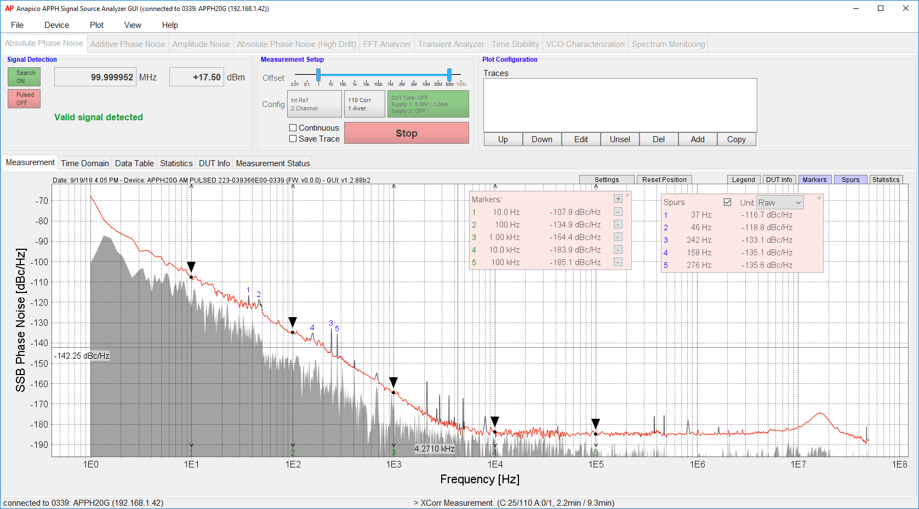
Task: Check the Save Trace option
Action: pos(293,139)
